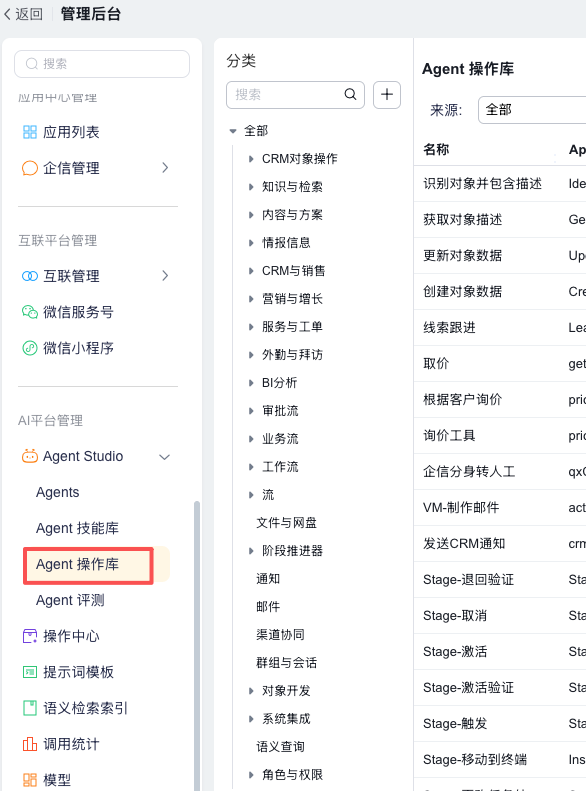586x791 pixels.
Task: Expand the 服务与工单 category arrow
Action: 251,327
